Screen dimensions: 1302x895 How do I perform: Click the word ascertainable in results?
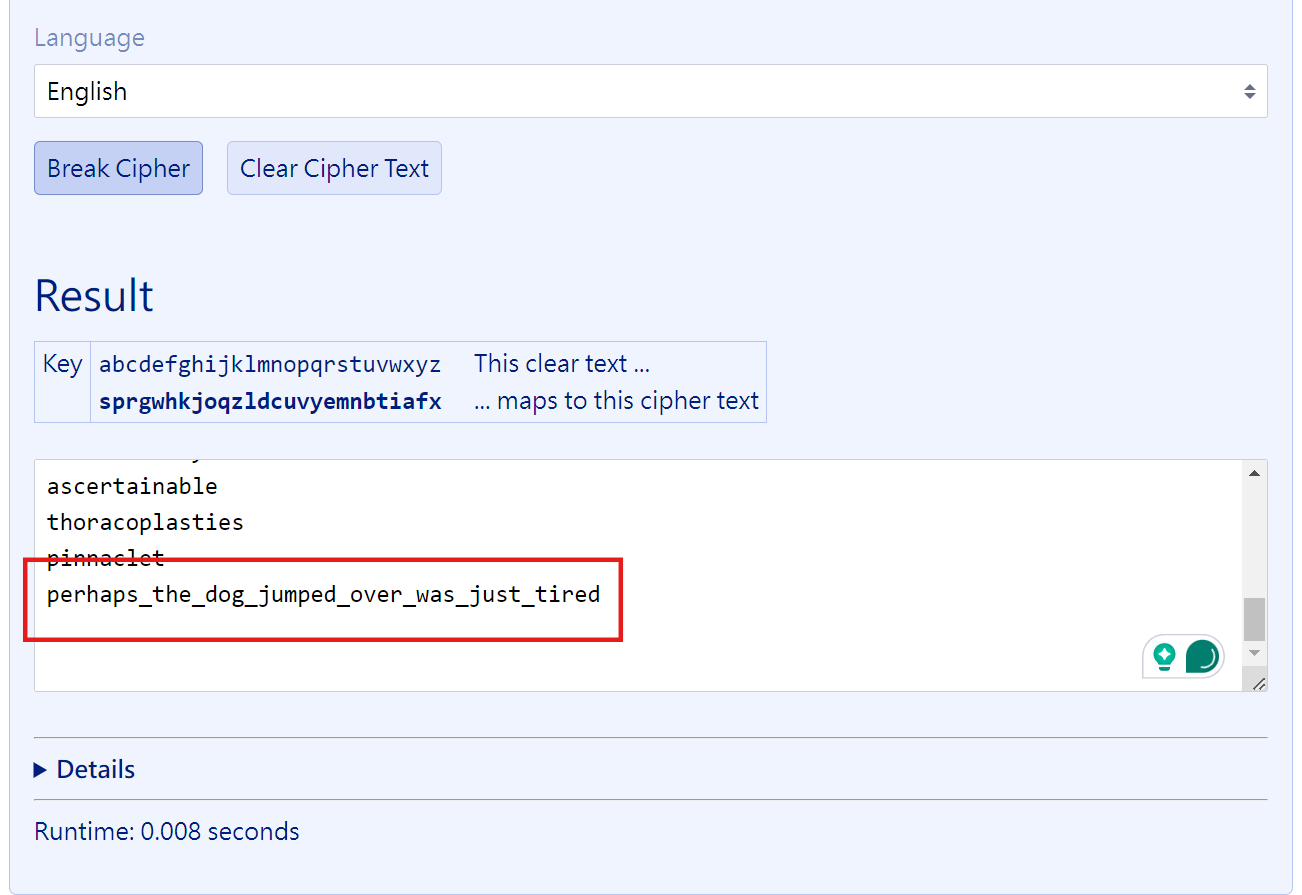pyautogui.click(x=132, y=486)
